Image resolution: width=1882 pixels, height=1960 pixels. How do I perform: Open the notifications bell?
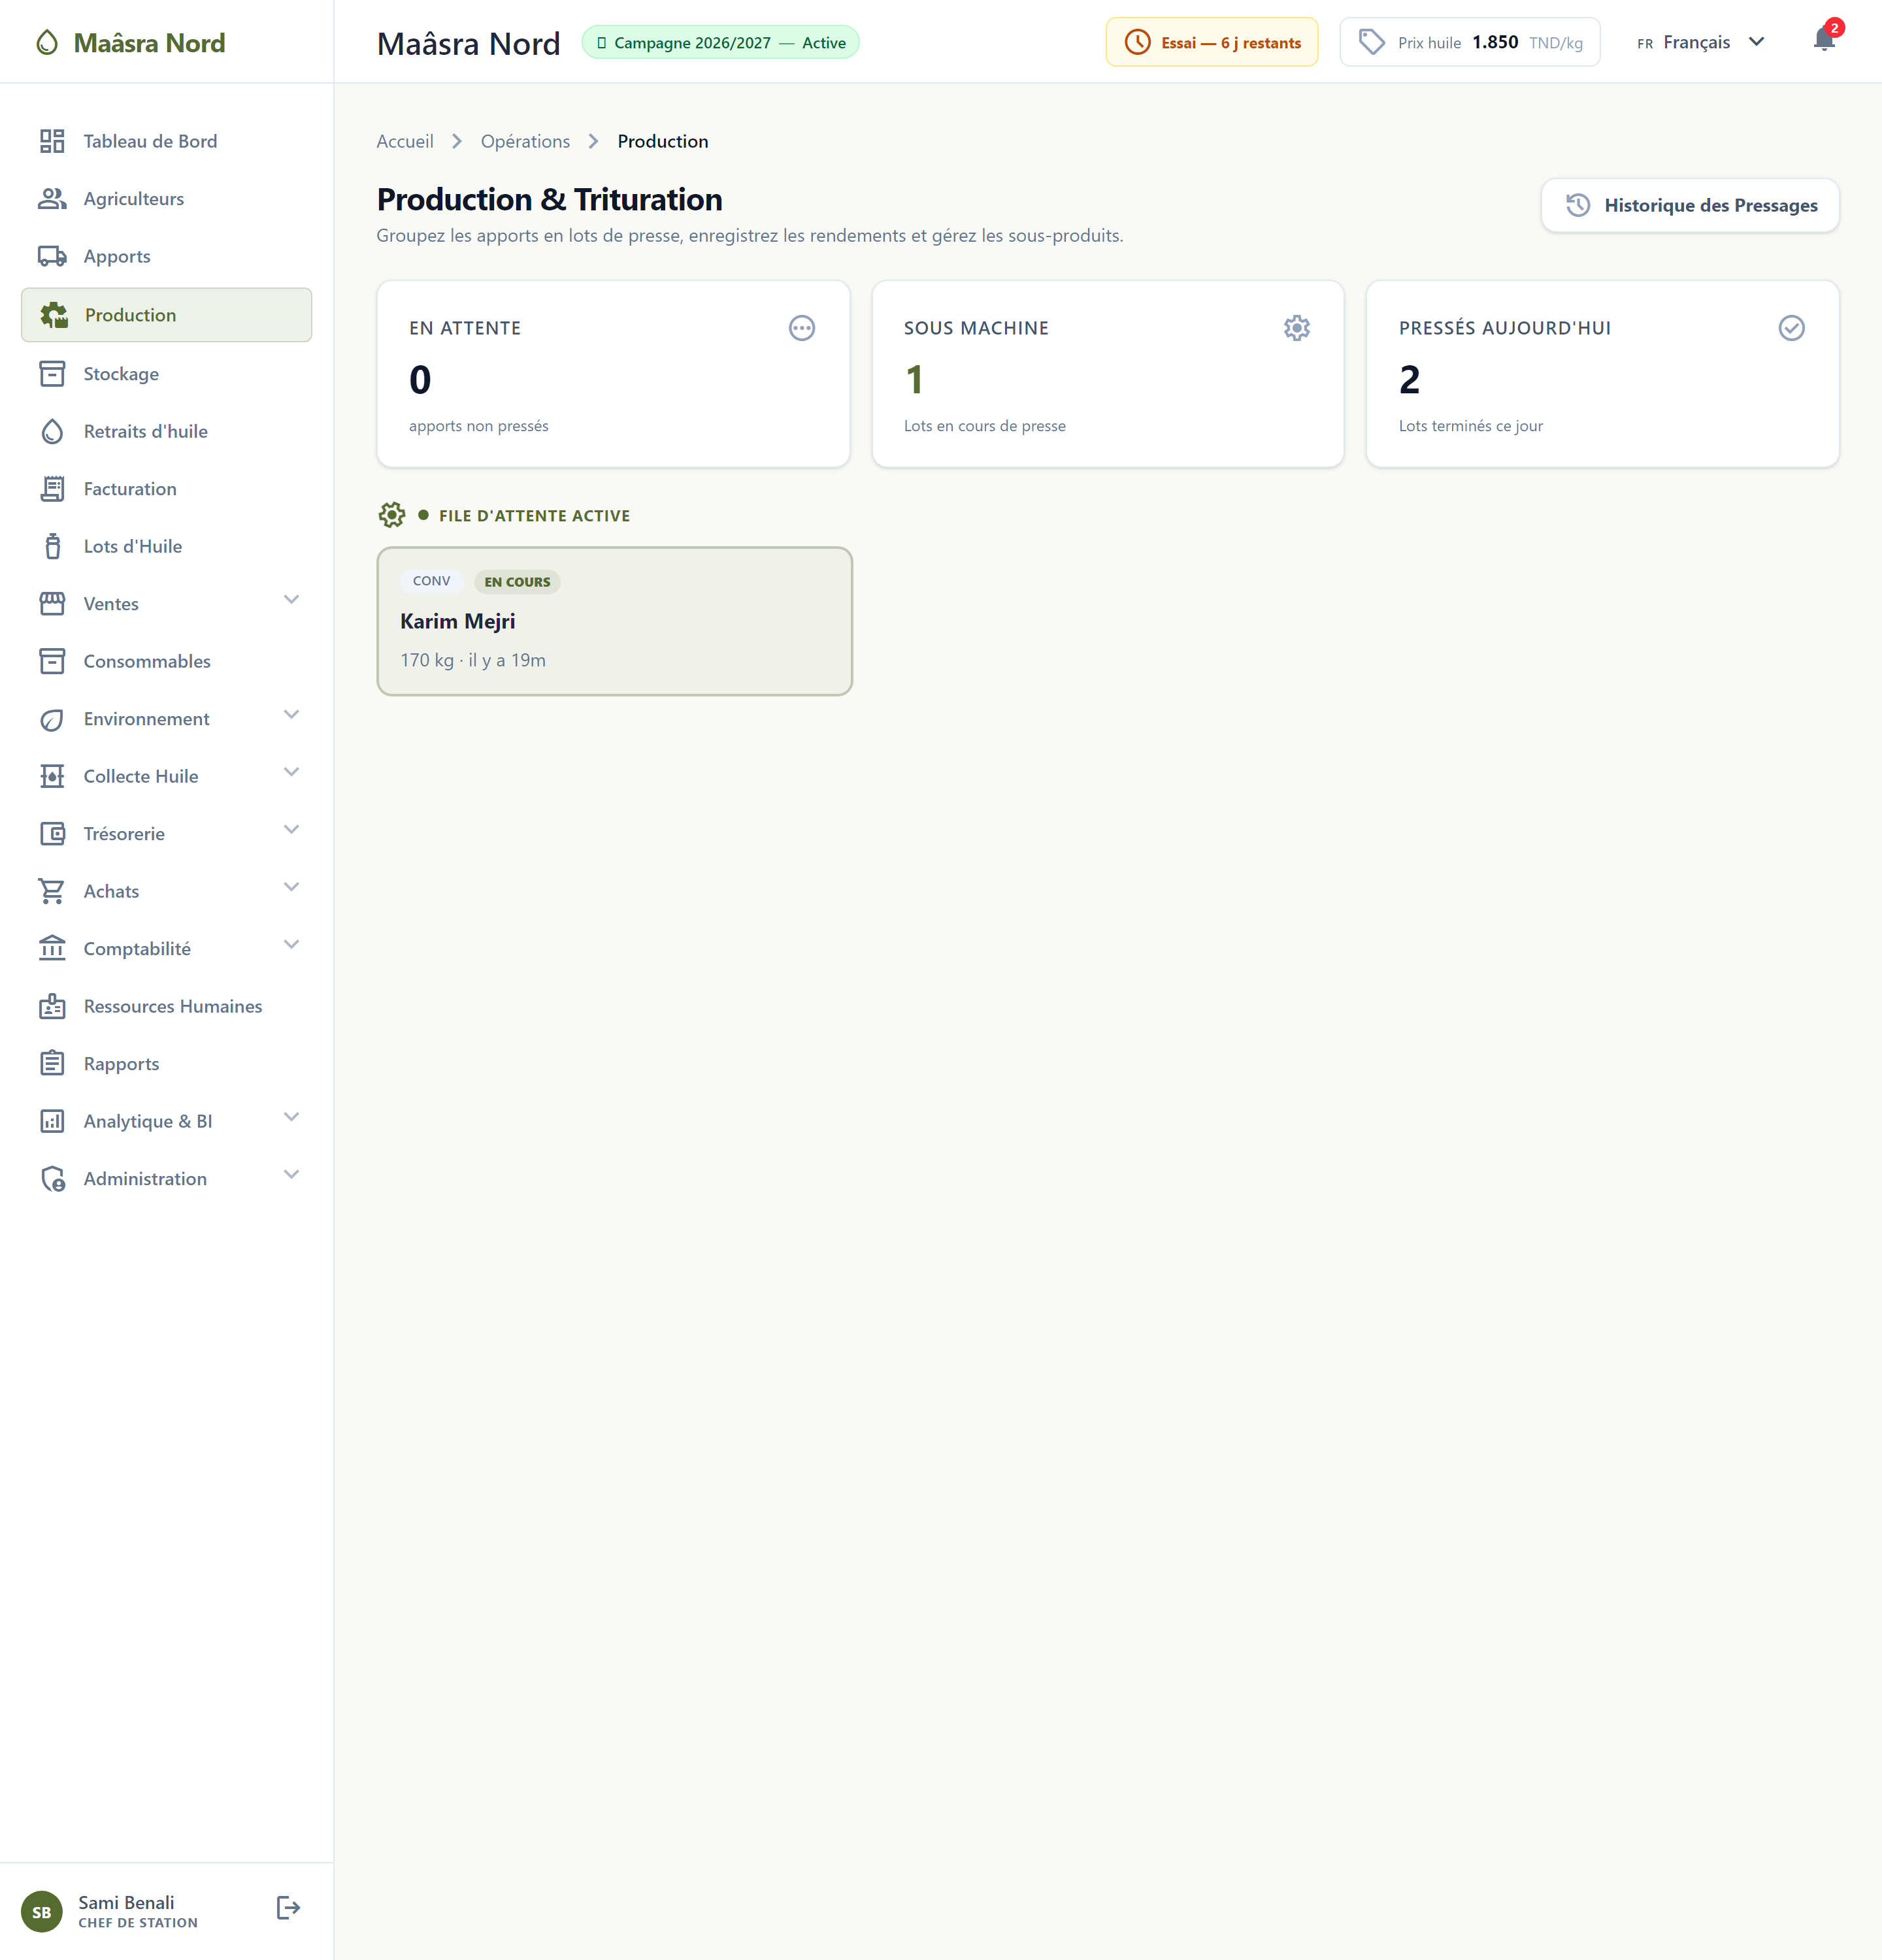point(1824,41)
